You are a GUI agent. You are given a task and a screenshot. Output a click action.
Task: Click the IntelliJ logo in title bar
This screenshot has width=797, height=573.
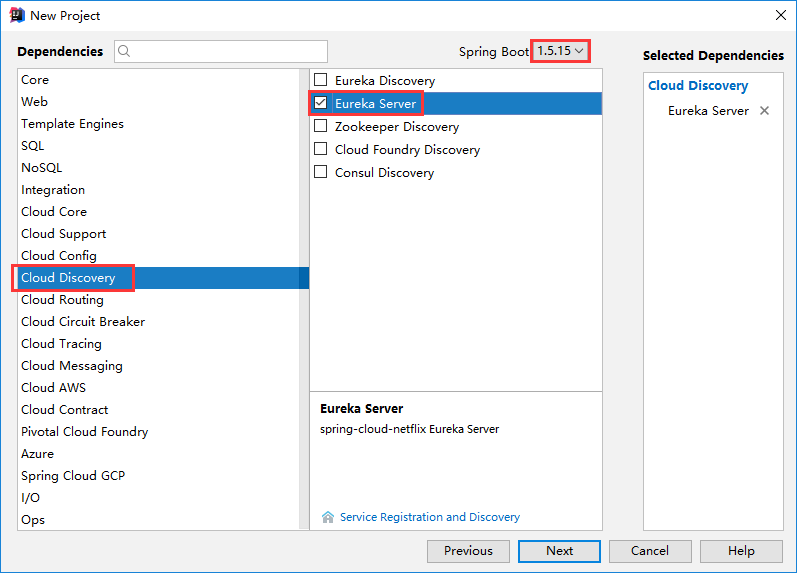(x=17, y=15)
